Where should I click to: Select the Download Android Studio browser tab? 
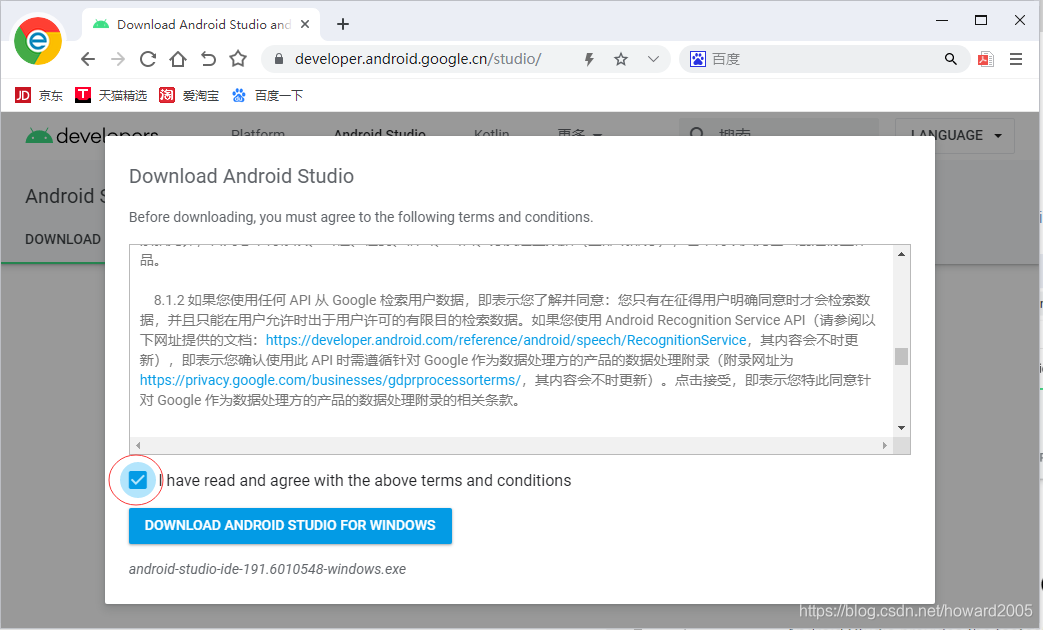pyautogui.click(x=202, y=25)
